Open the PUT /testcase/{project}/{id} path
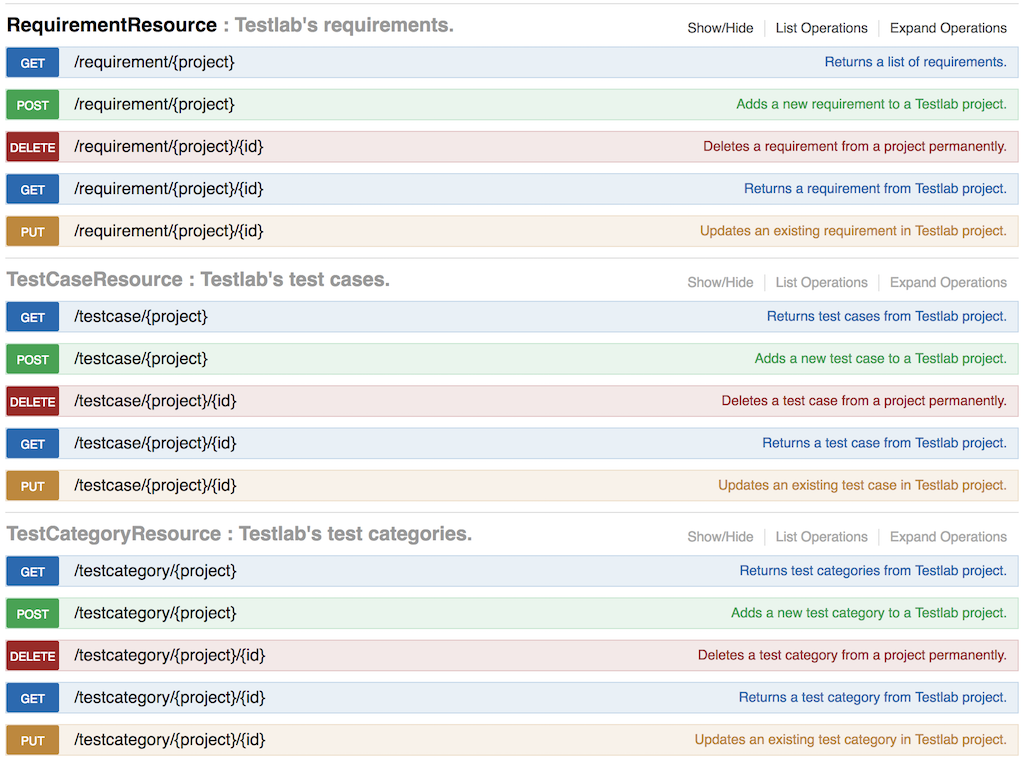 coord(155,485)
